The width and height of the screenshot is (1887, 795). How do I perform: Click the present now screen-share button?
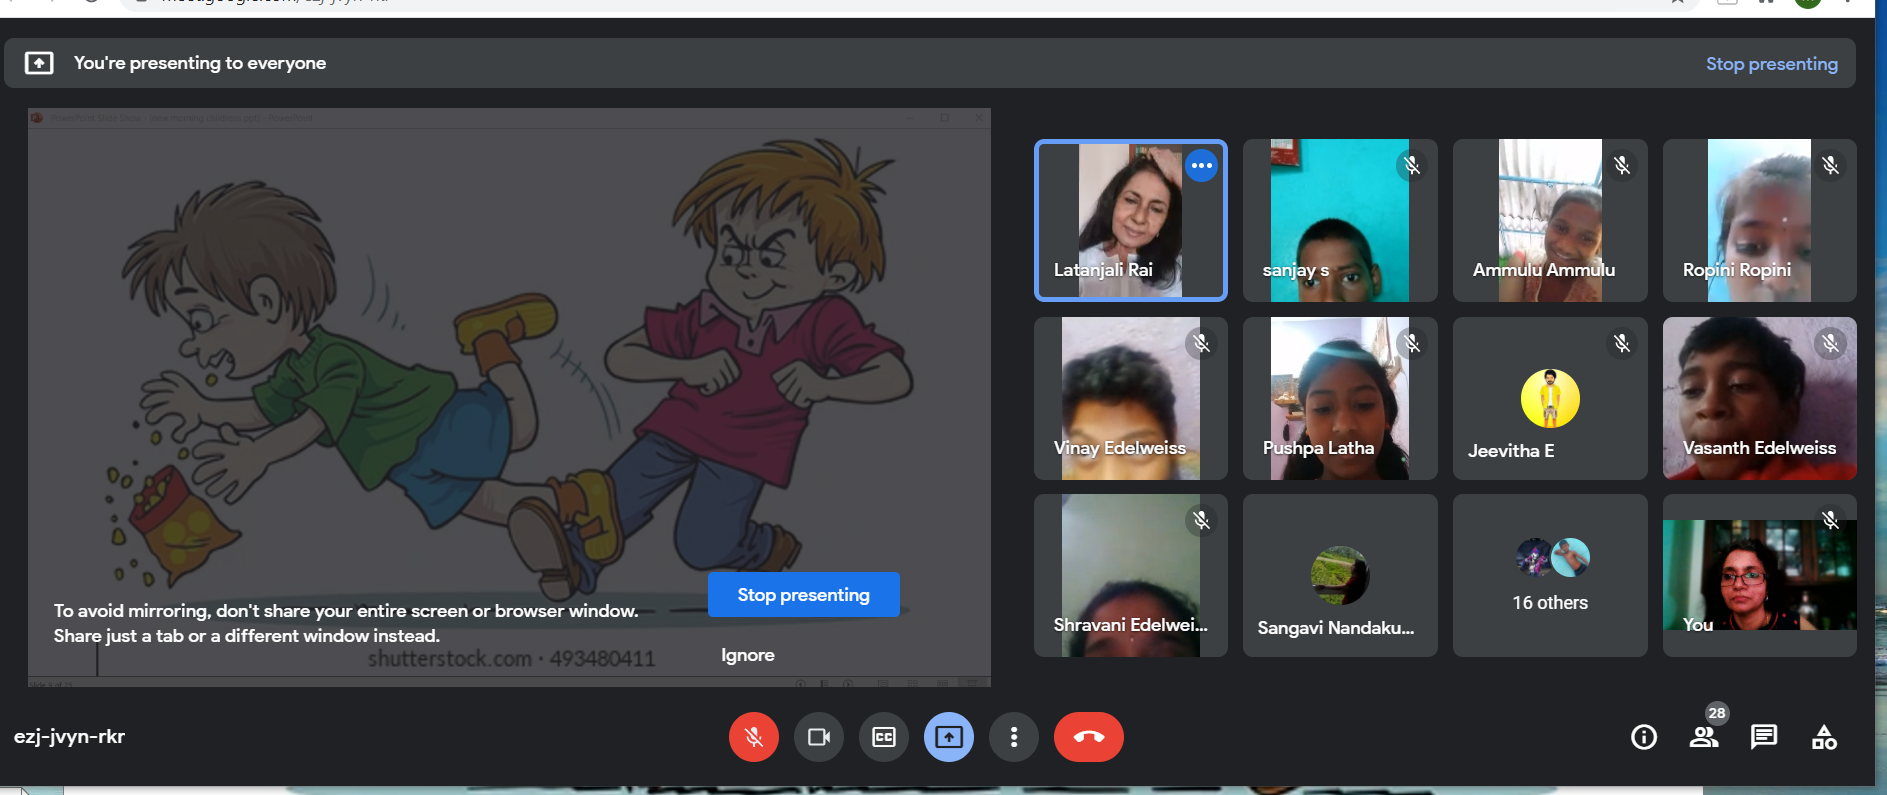[949, 737]
